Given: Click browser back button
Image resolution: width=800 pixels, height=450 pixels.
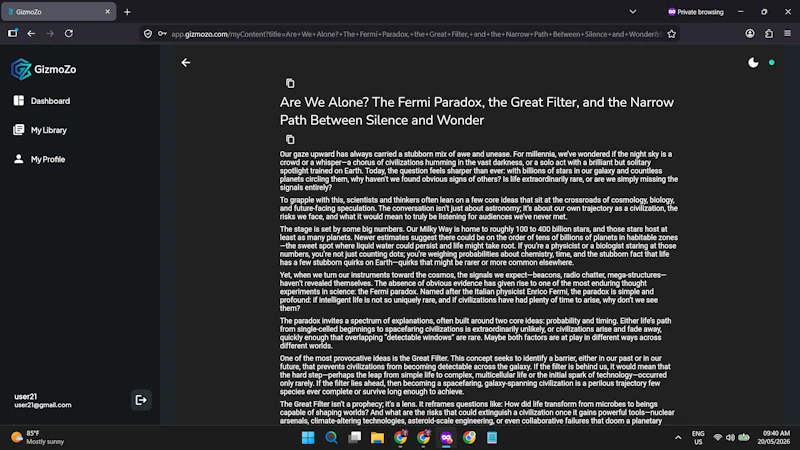Looking at the screenshot, I should point(31,34).
